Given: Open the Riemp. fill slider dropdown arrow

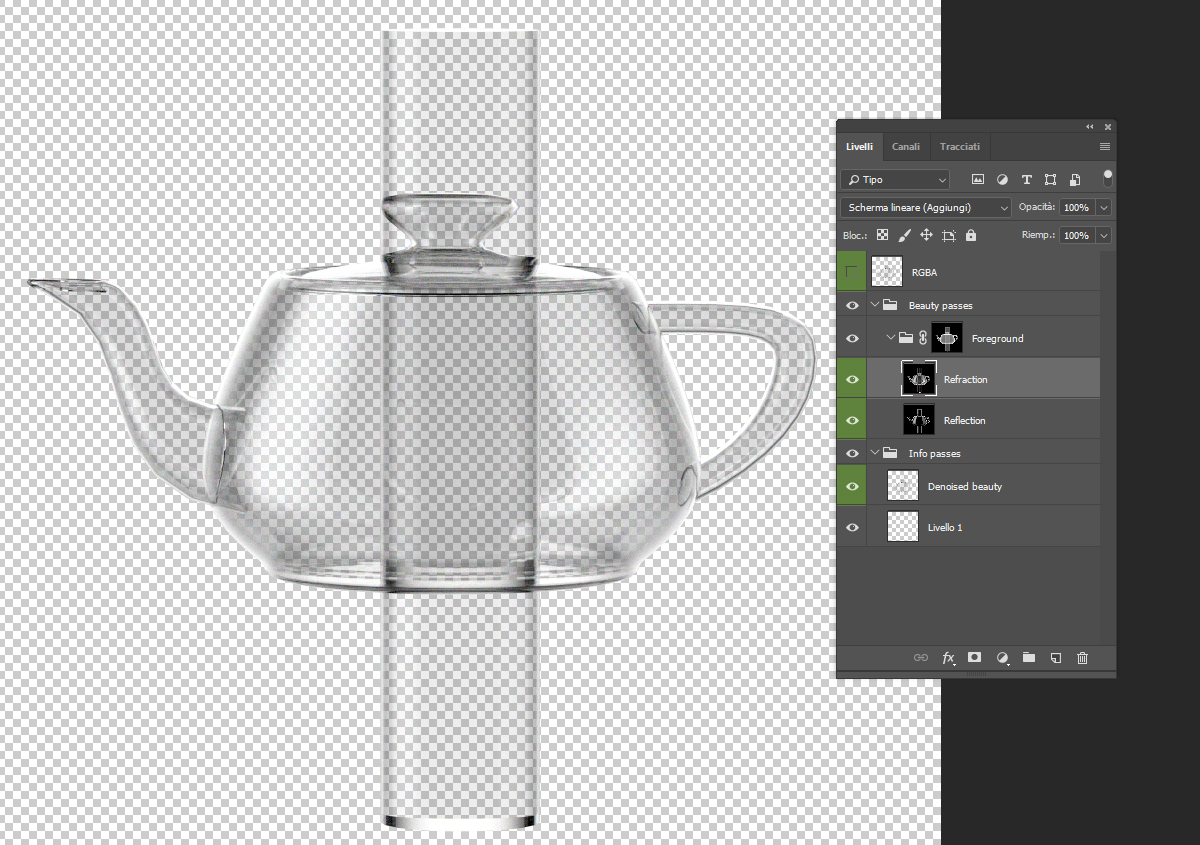Looking at the screenshot, I should point(1104,235).
